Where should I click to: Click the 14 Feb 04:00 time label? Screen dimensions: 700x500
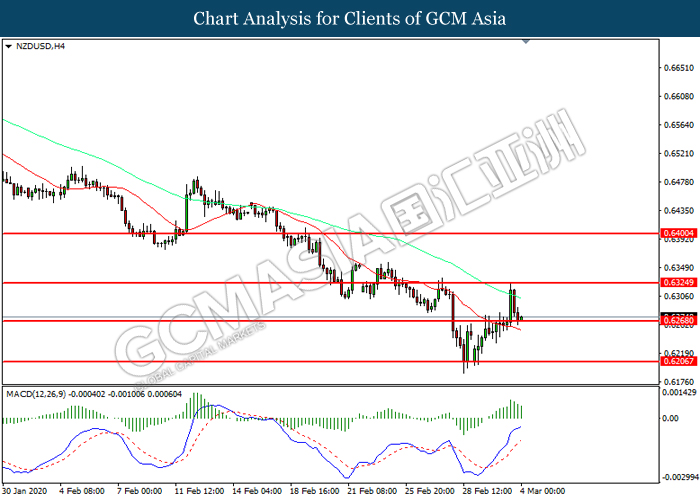click(x=257, y=491)
